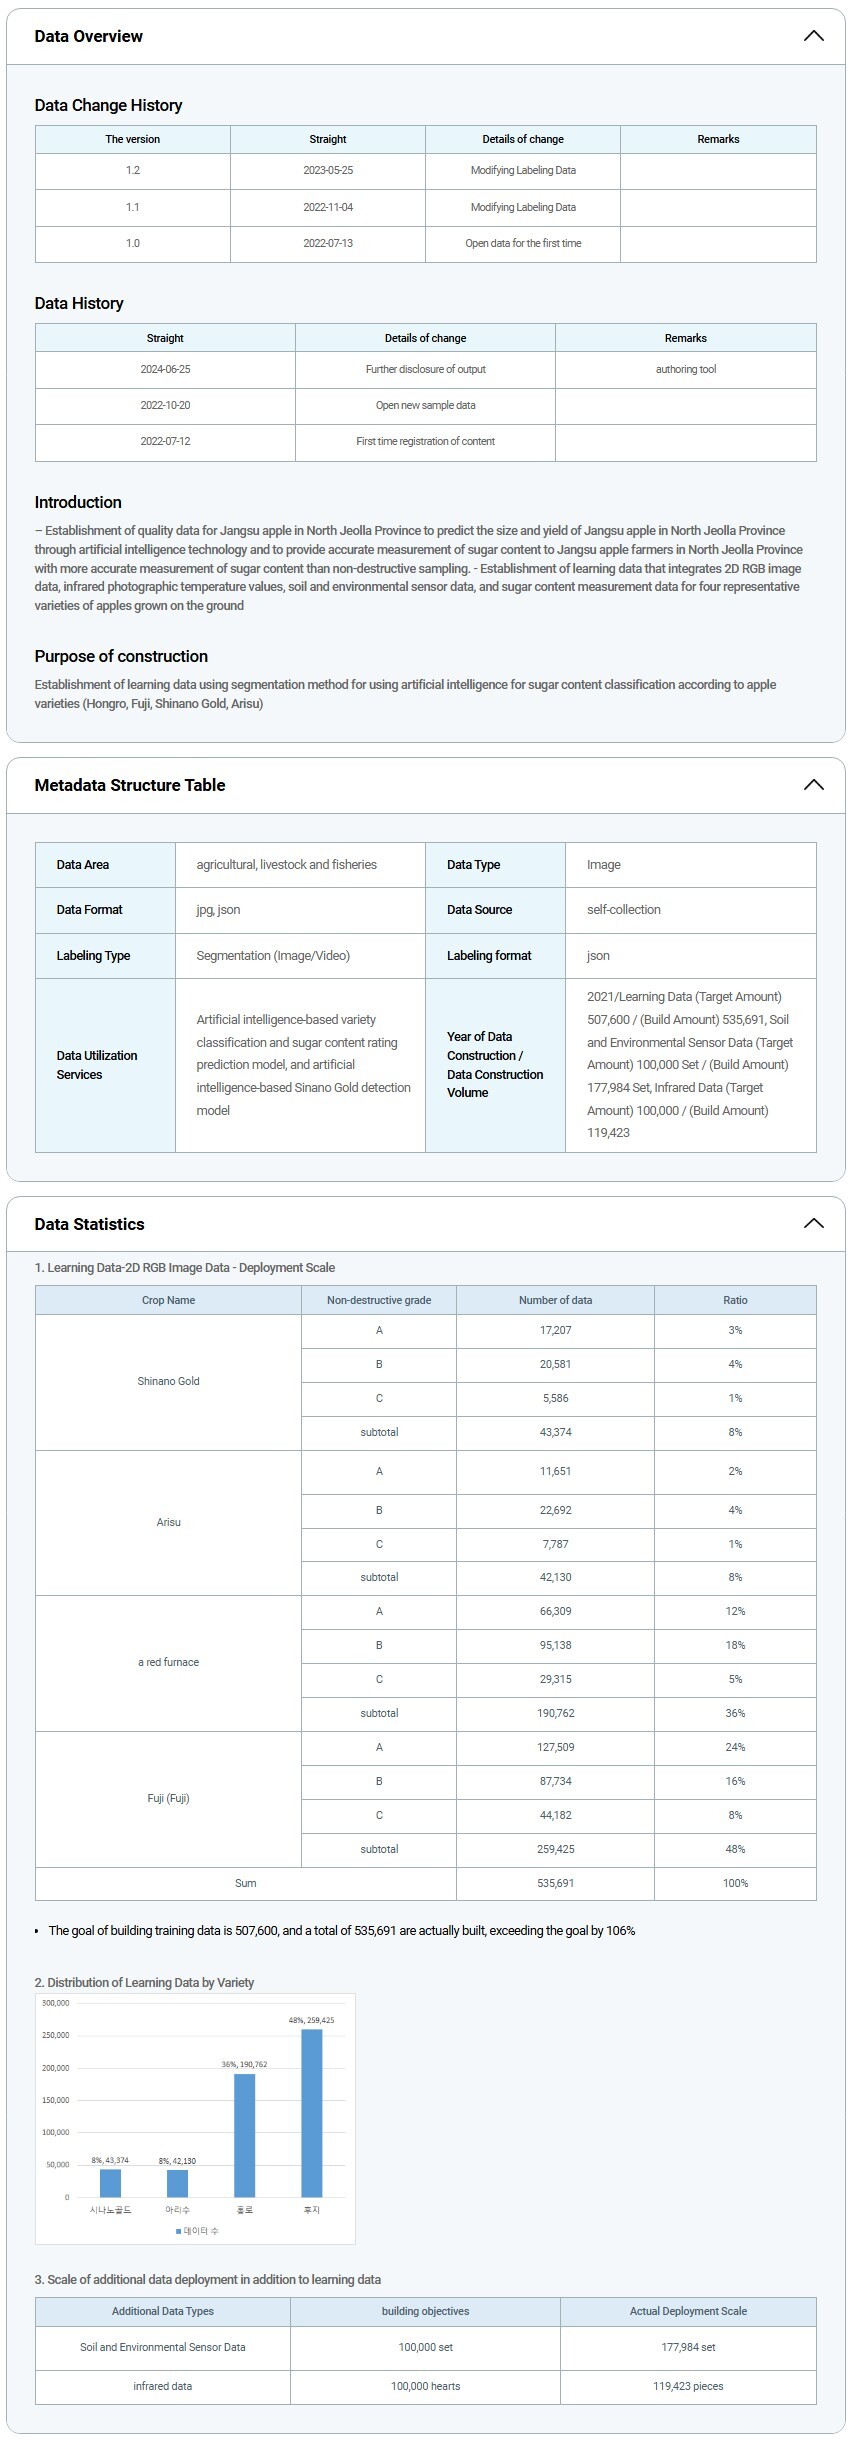Collapse the Data Overview section chevron
The image size is (852, 2440).
pos(813,36)
